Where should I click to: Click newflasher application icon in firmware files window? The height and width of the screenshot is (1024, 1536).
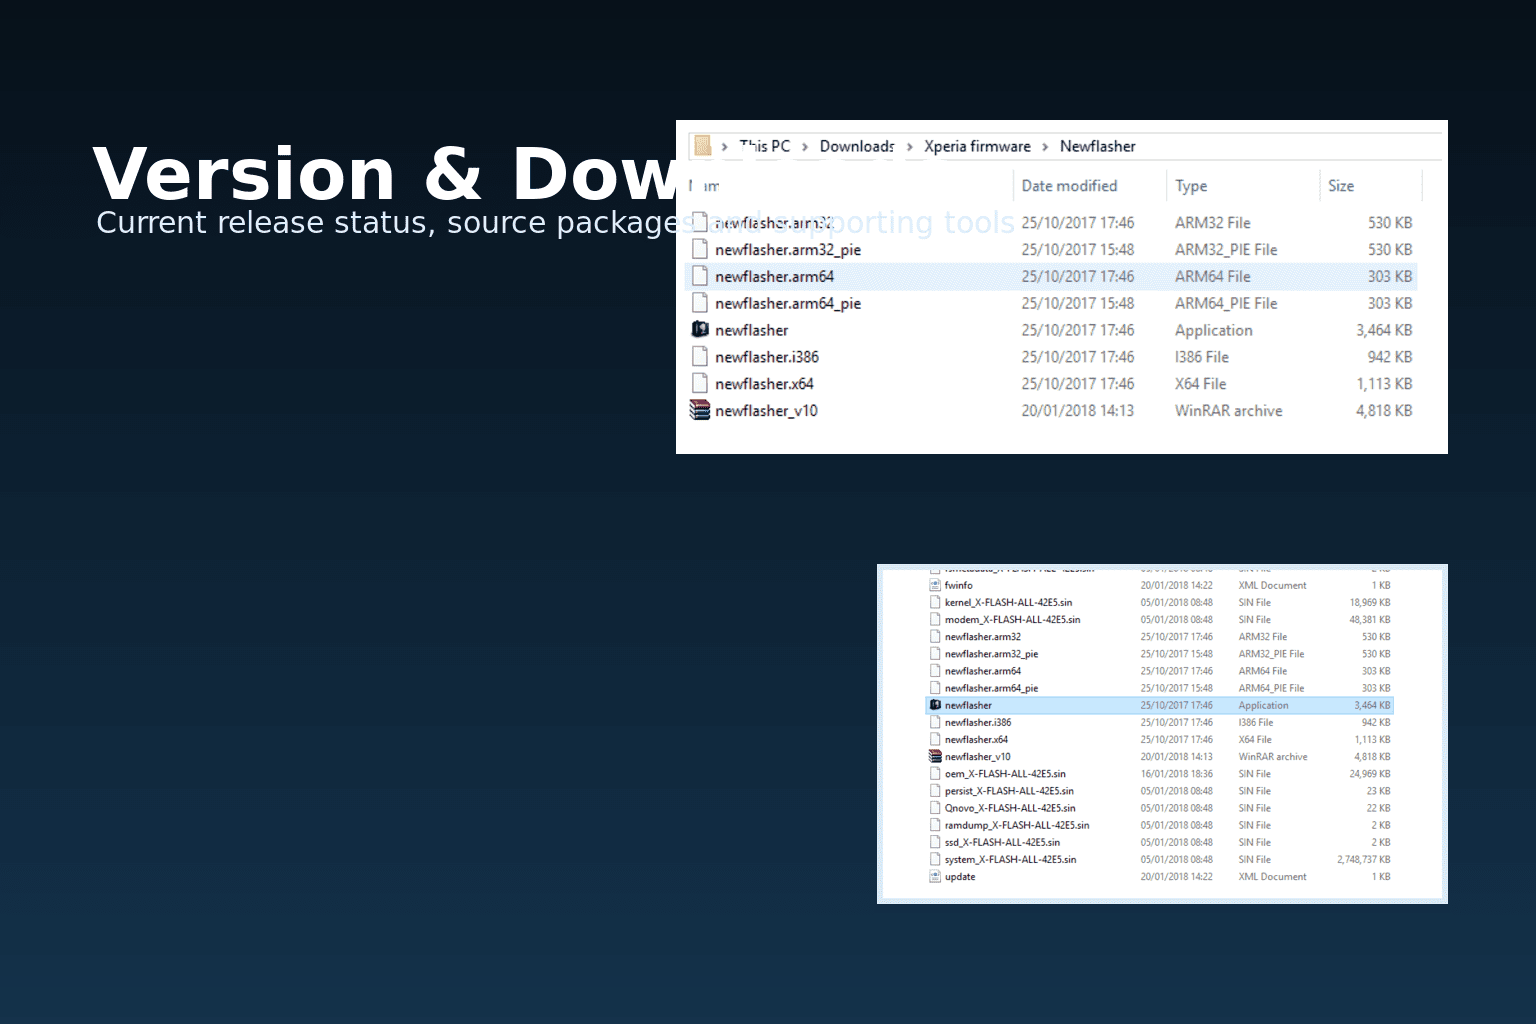(x=935, y=705)
